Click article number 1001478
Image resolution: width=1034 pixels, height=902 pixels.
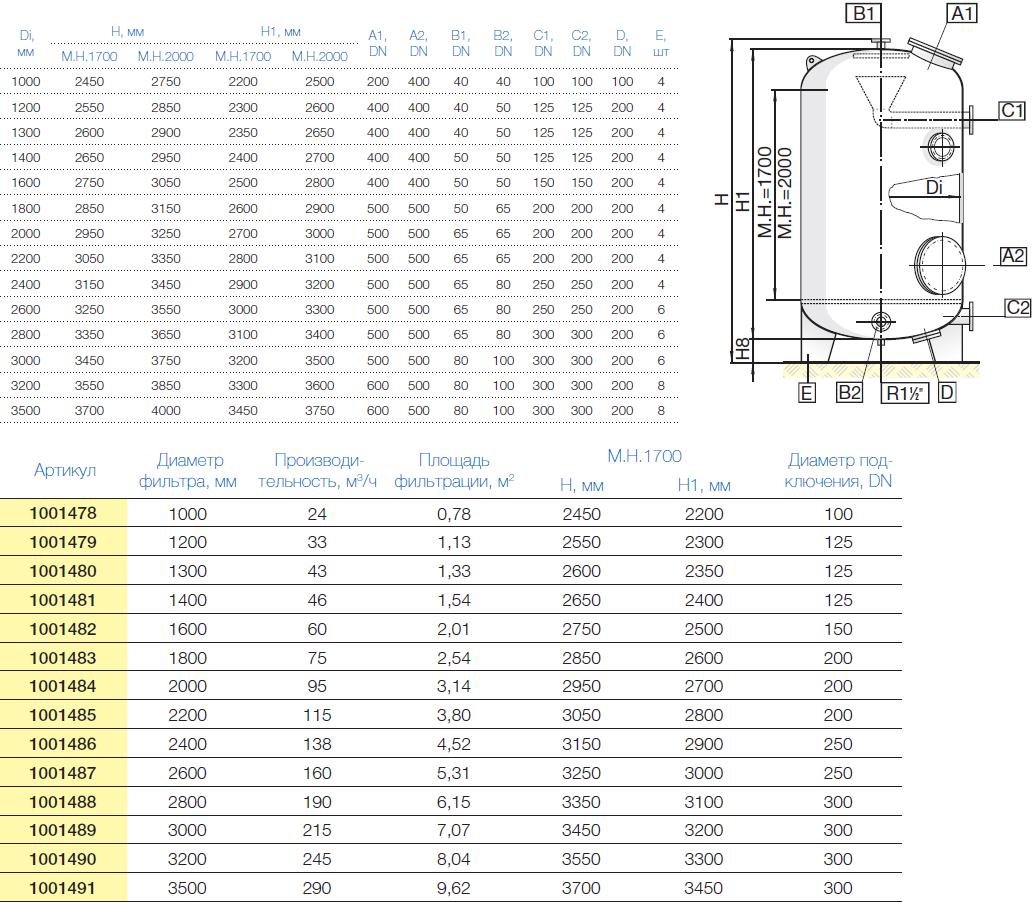(64, 514)
